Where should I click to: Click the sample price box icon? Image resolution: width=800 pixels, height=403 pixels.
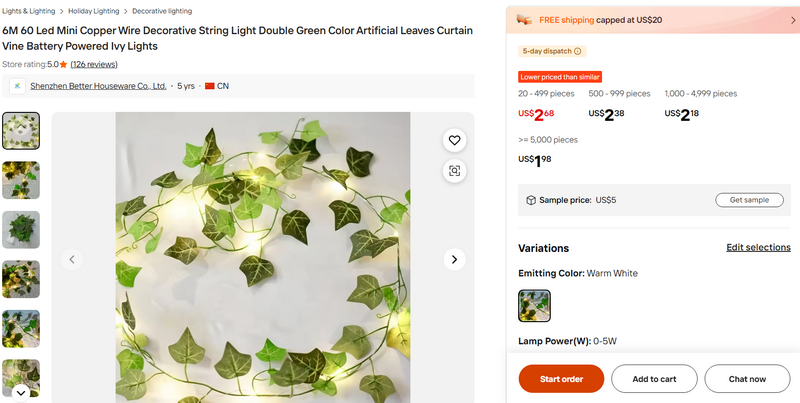tap(531, 200)
